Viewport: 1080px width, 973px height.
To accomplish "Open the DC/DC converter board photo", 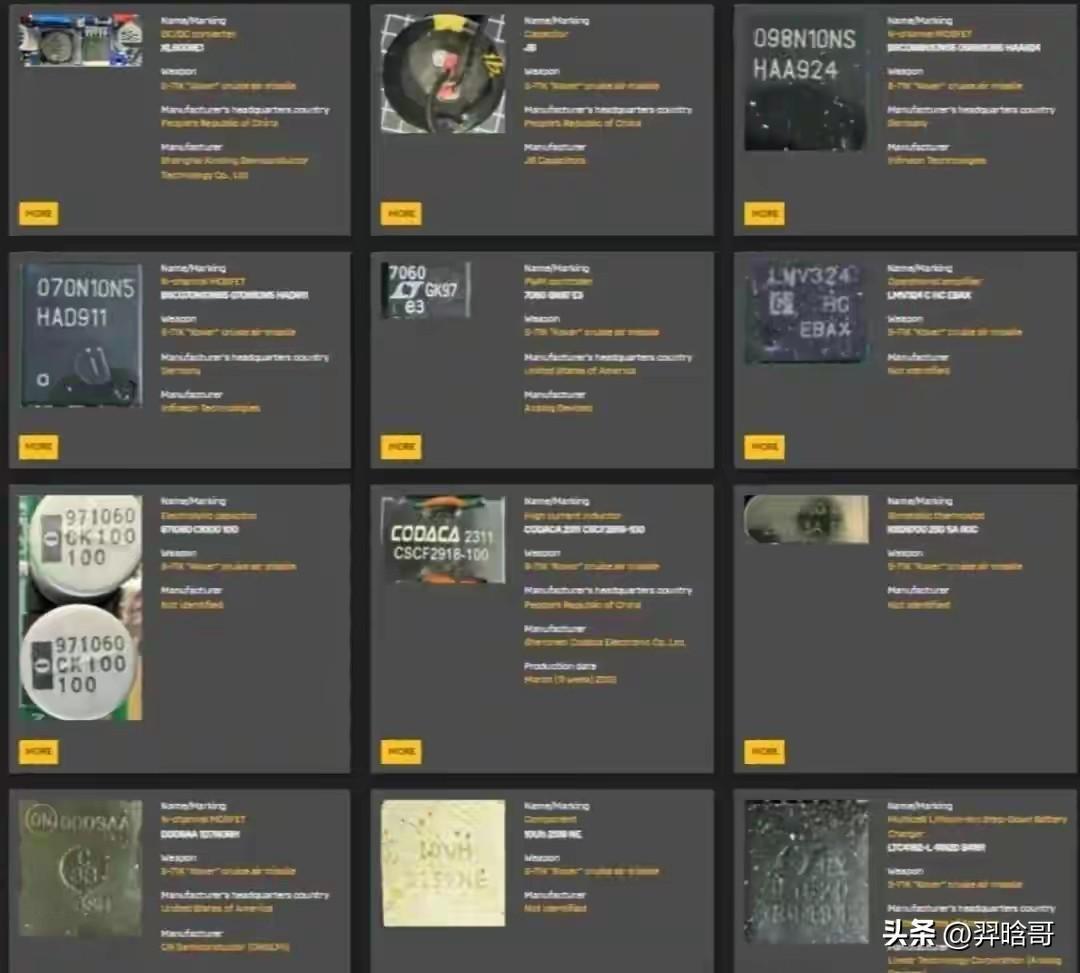I will (x=81, y=40).
